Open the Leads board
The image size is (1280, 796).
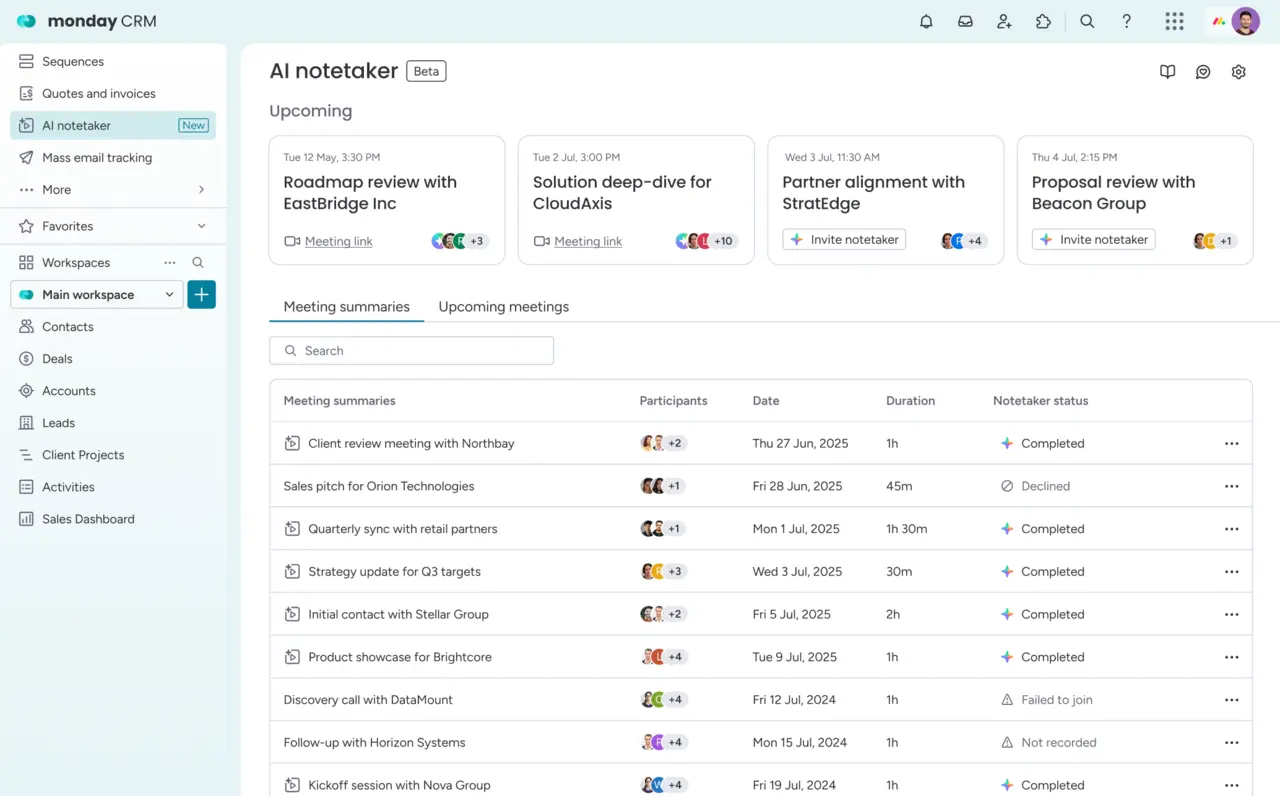[x=113, y=423]
